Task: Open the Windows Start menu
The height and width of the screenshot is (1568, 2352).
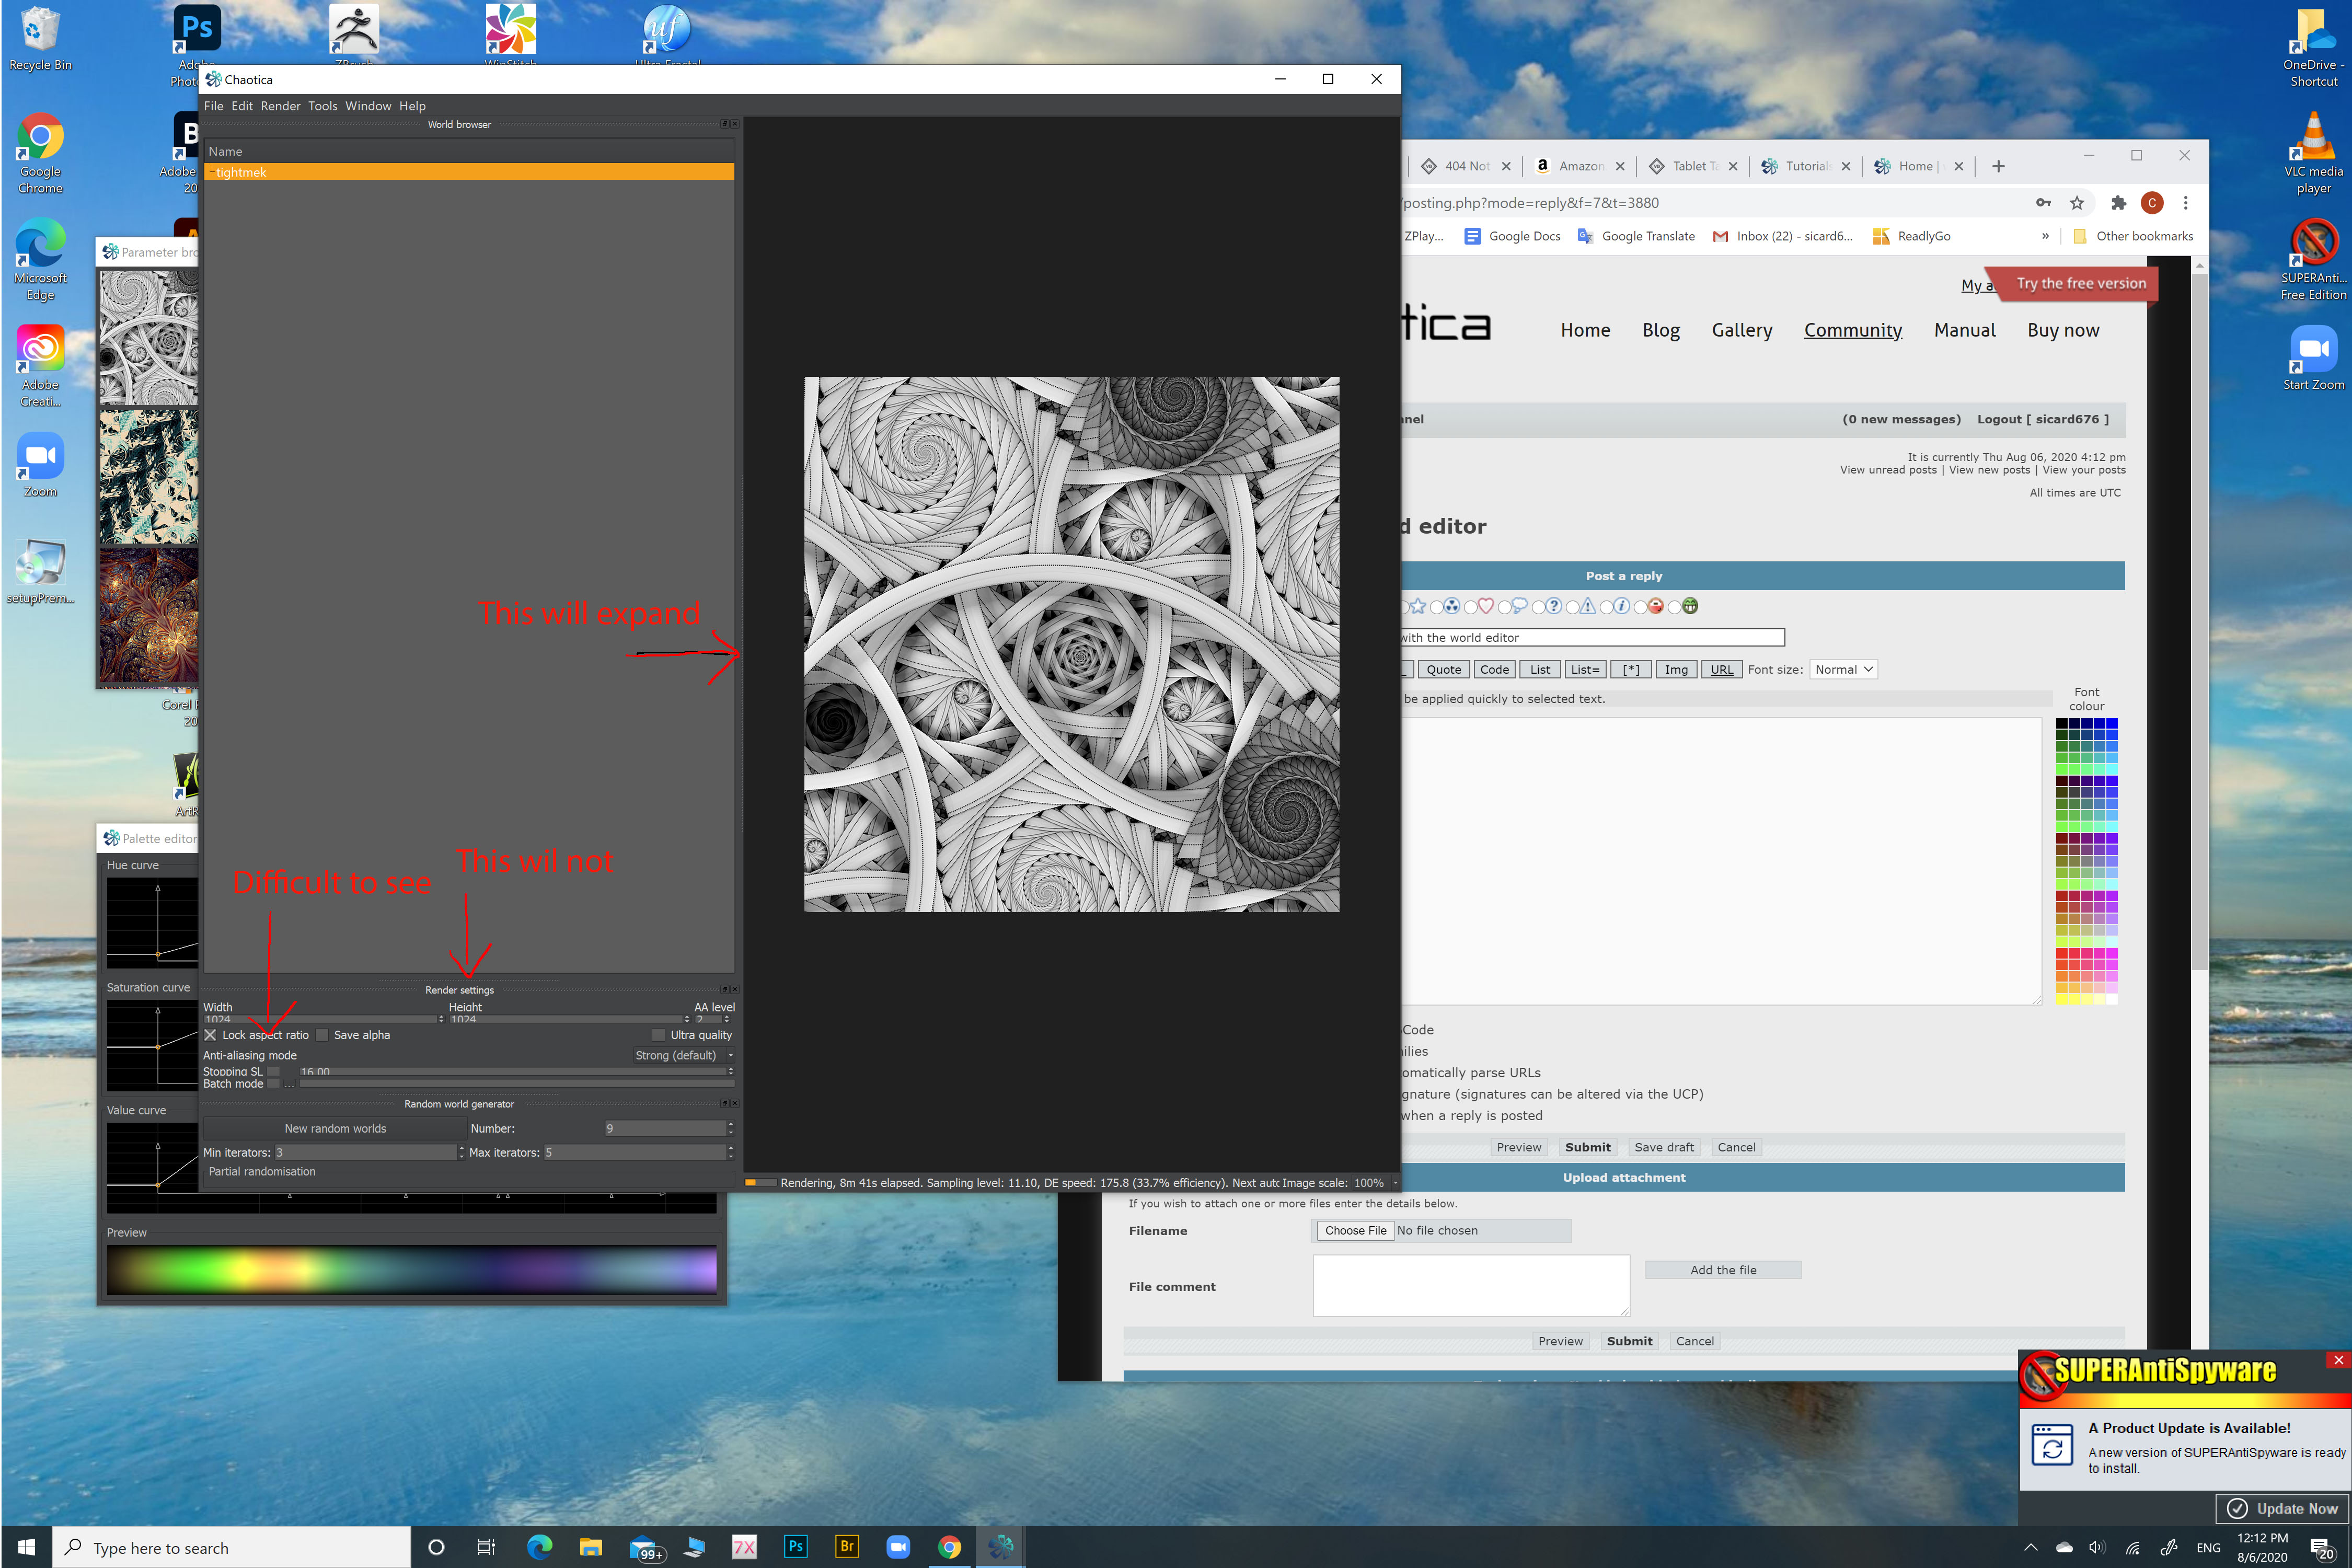Action: pyautogui.click(x=26, y=1547)
